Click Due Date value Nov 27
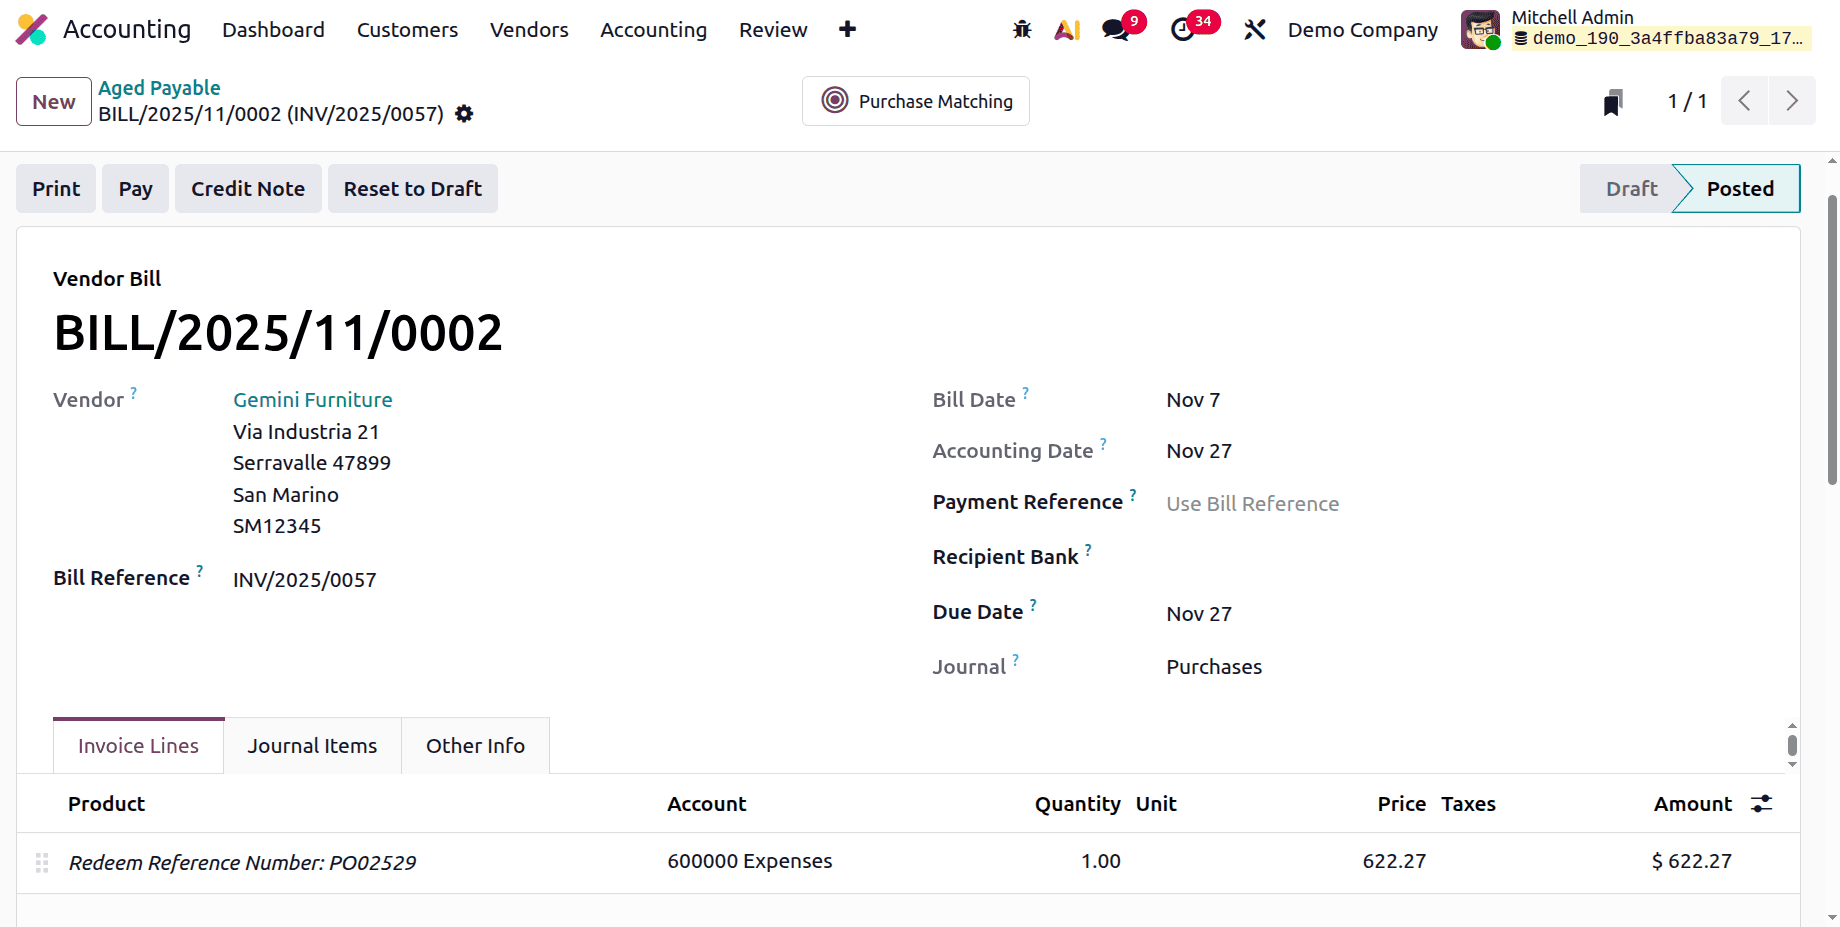 [1199, 614]
